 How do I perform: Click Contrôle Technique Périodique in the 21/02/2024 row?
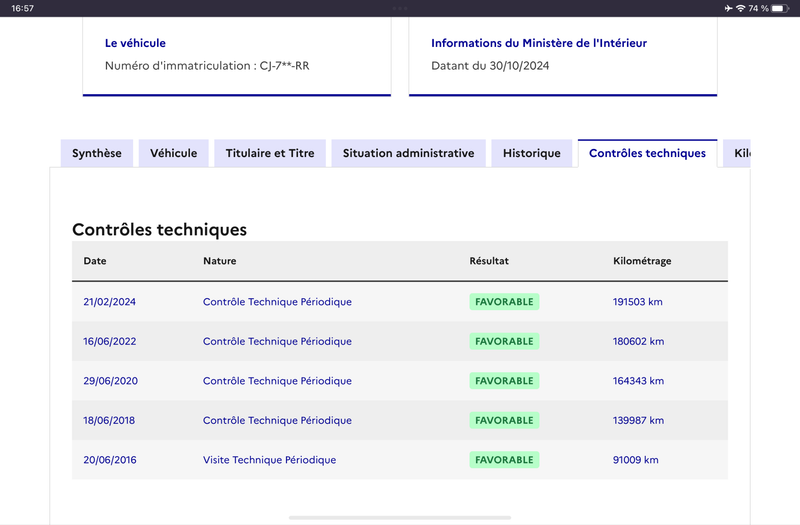click(277, 302)
